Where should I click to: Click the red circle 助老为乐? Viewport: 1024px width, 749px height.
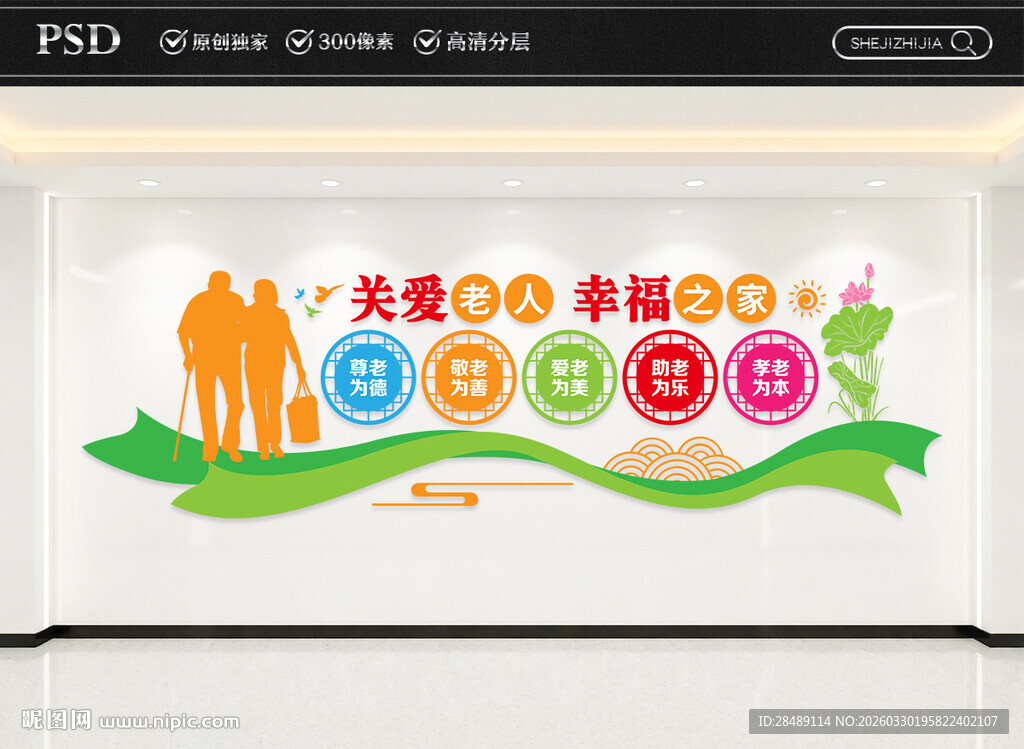pyautogui.click(x=670, y=377)
